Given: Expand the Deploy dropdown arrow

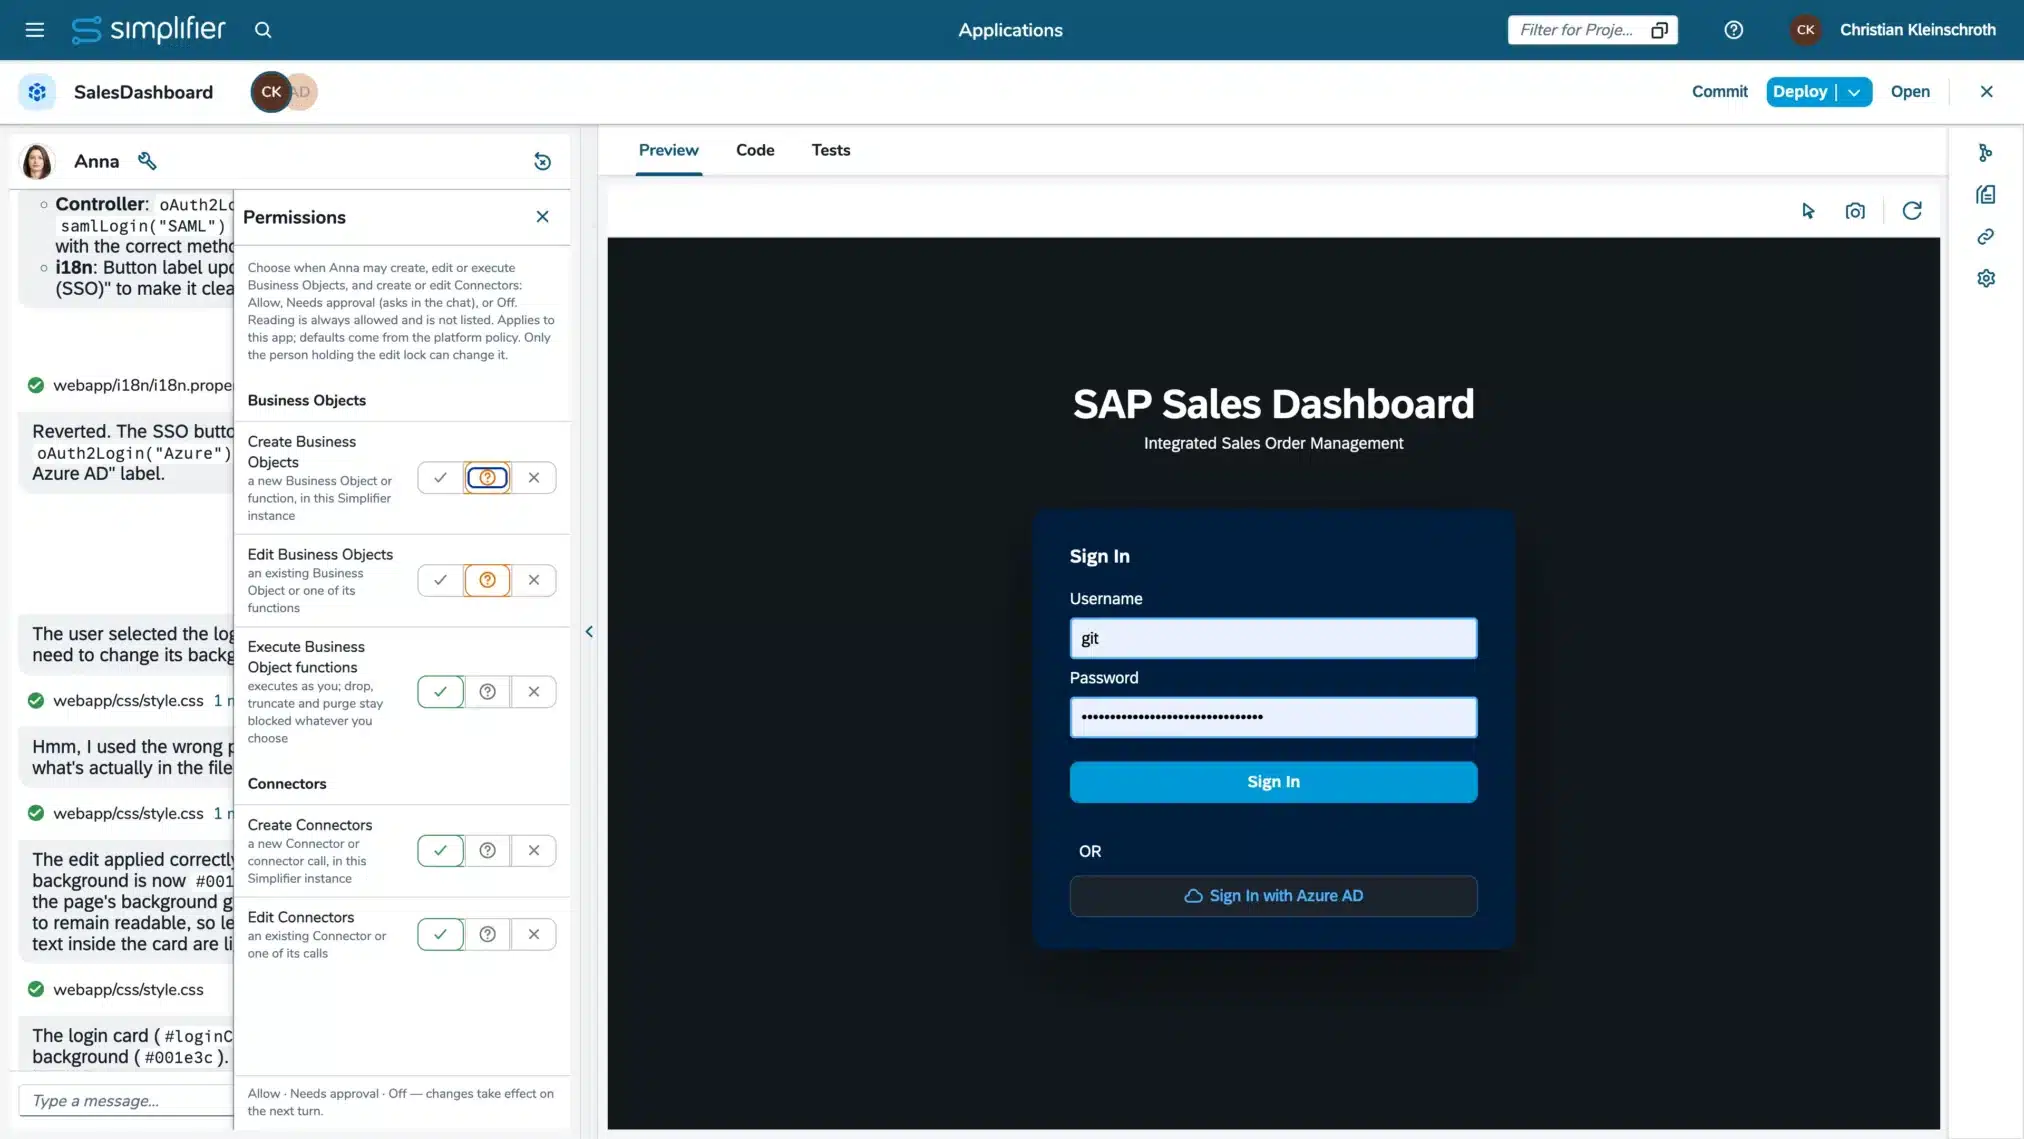Looking at the screenshot, I should [1855, 92].
